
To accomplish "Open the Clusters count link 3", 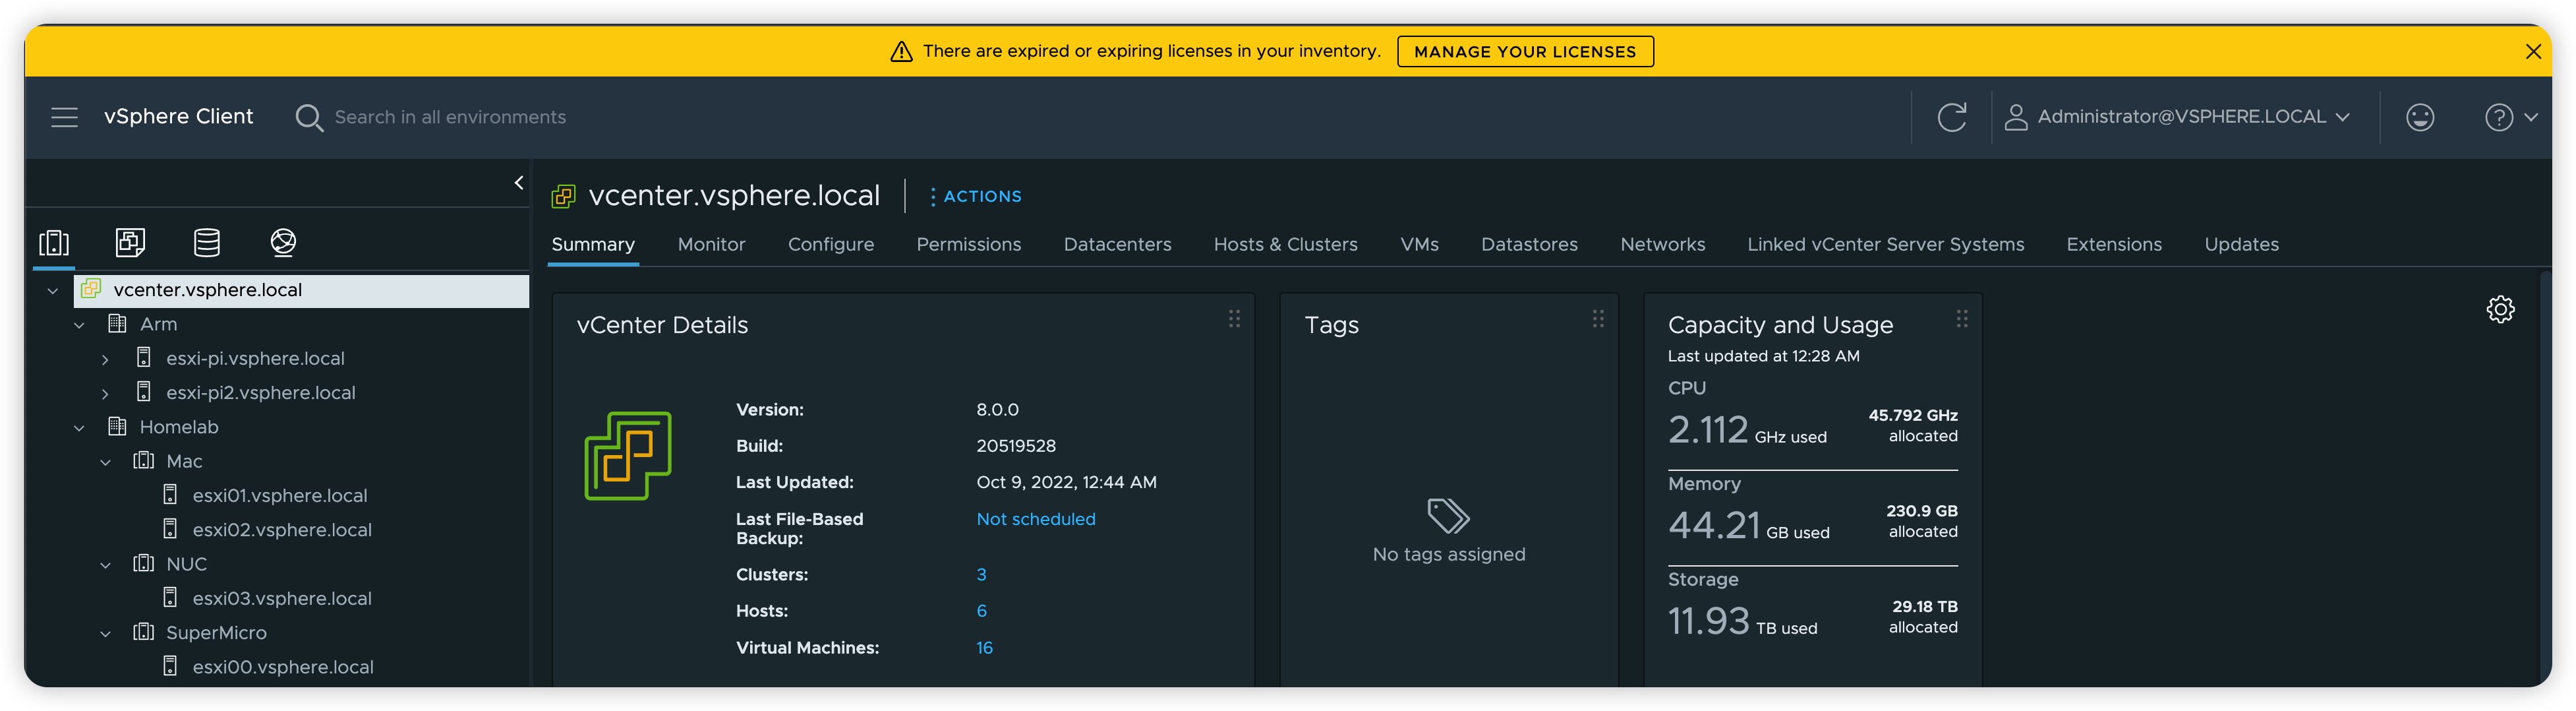I will 981,574.
